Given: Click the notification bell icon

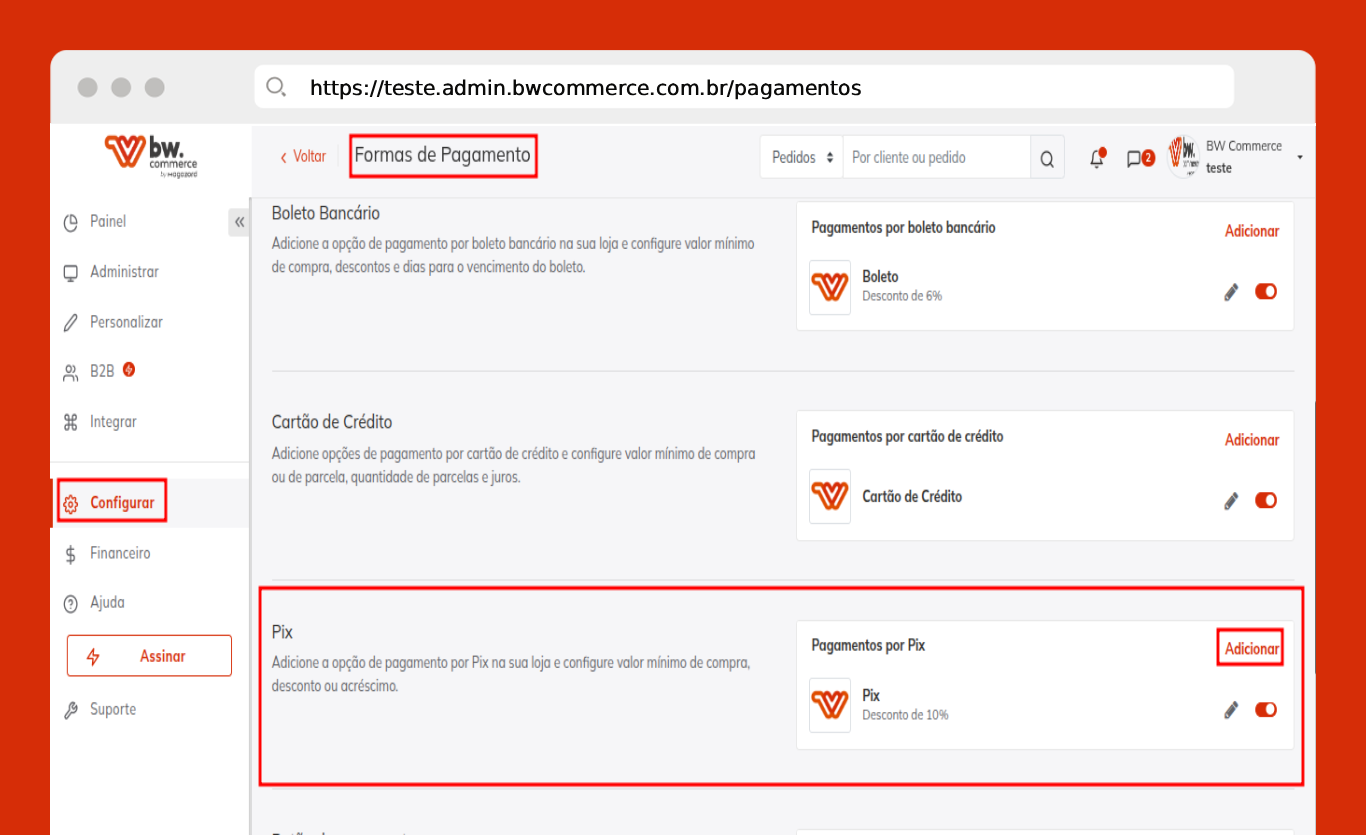Looking at the screenshot, I should (1097, 158).
